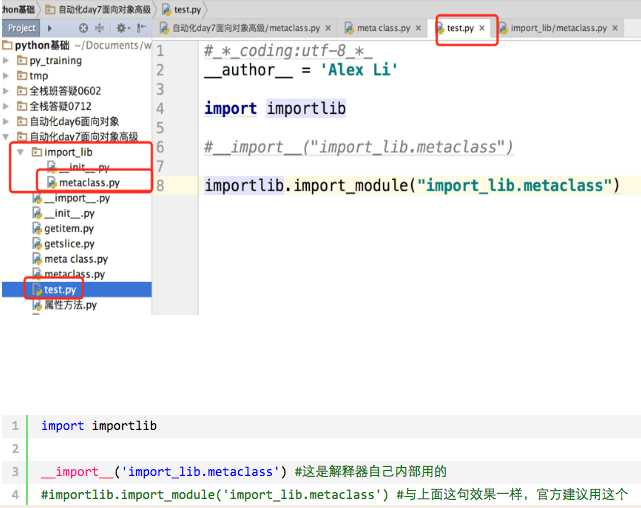The width and height of the screenshot is (641, 508).
Task: Click the 全栈班答疑0602 folder icon
Action: tap(22, 91)
